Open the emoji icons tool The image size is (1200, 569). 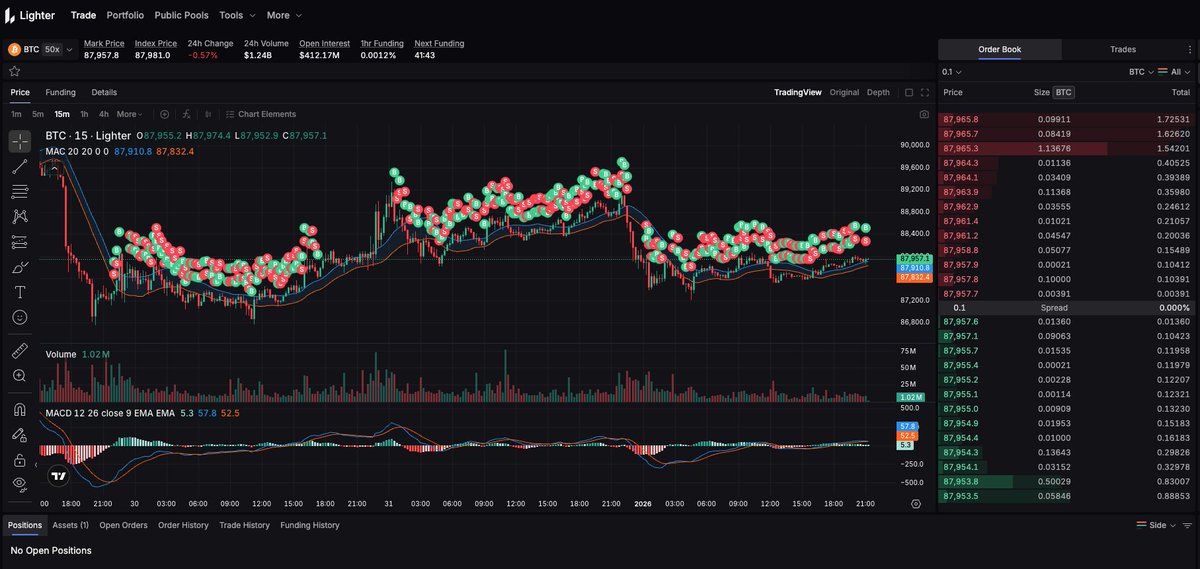tap(19, 316)
